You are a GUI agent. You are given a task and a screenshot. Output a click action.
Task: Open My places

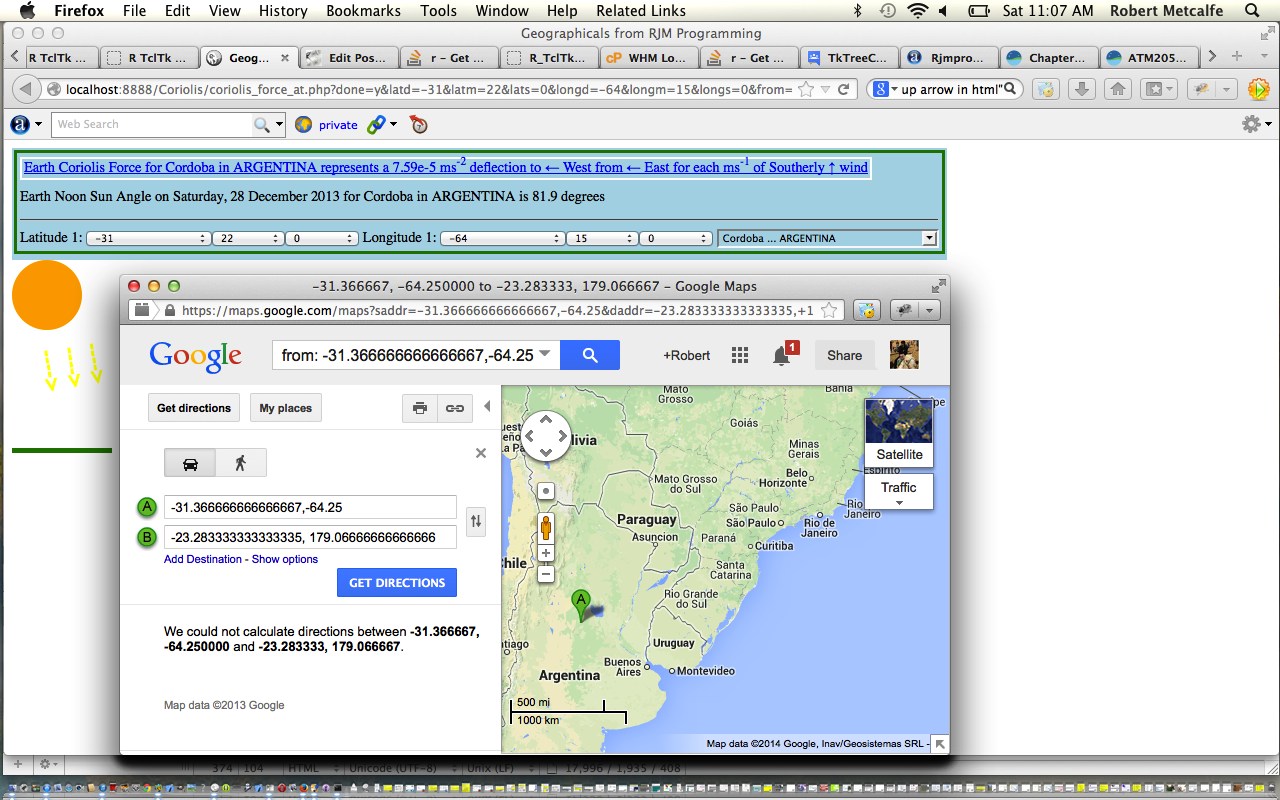coord(286,408)
